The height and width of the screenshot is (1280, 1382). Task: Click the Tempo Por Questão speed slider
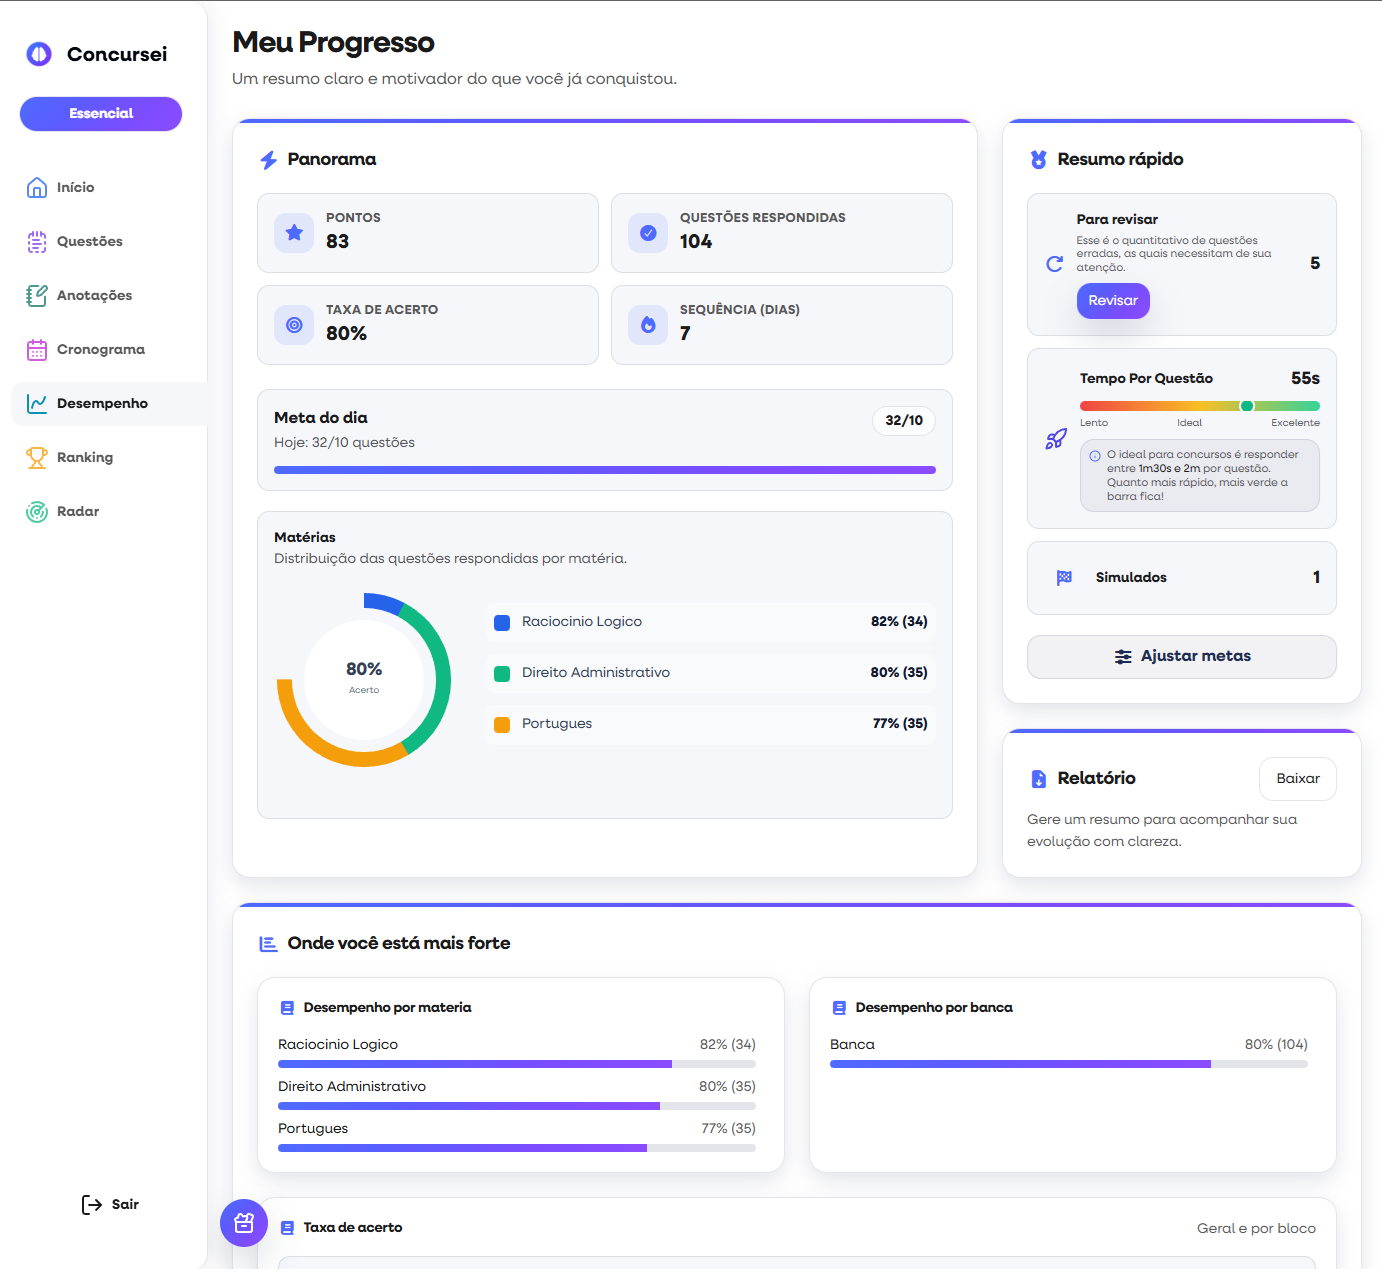click(x=1199, y=406)
